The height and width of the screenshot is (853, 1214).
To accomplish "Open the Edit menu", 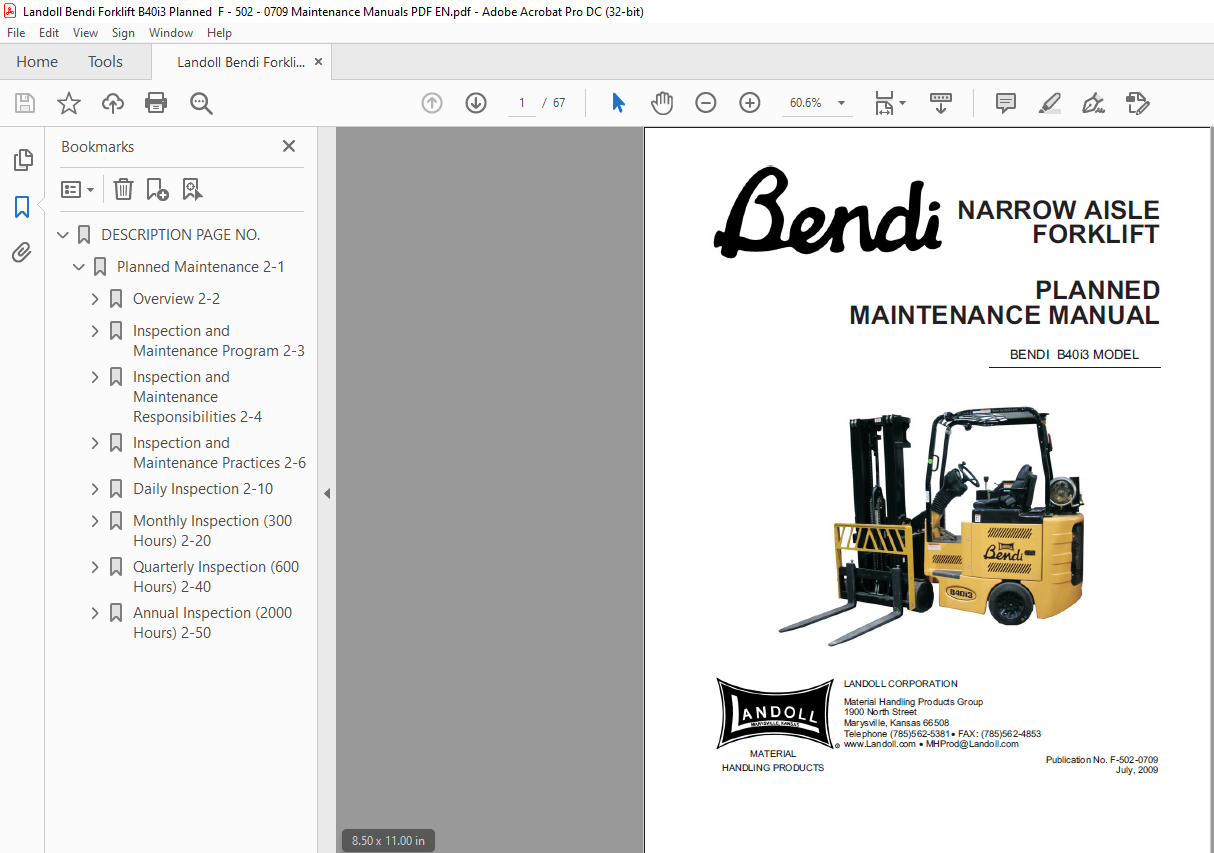I will 49,33.
